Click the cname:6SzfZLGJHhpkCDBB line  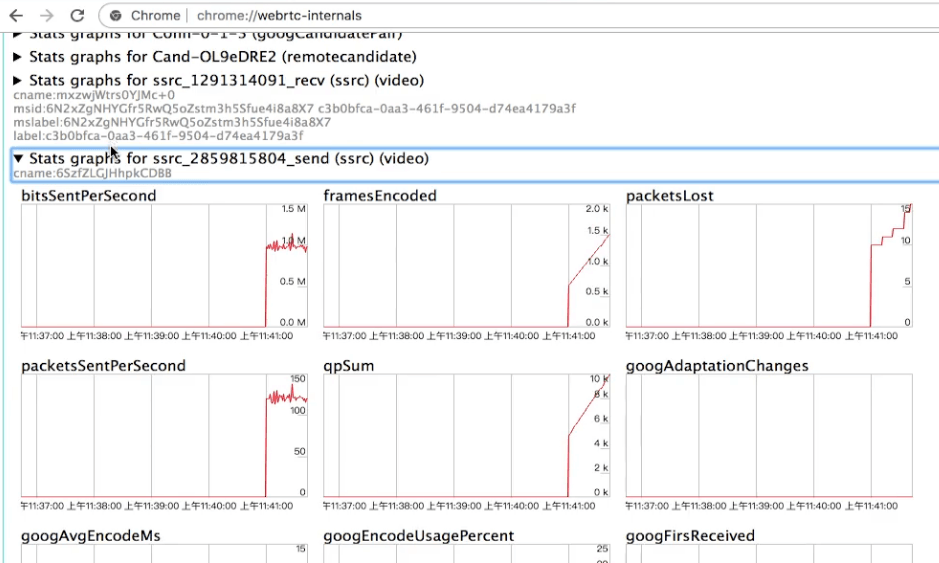click(92, 173)
